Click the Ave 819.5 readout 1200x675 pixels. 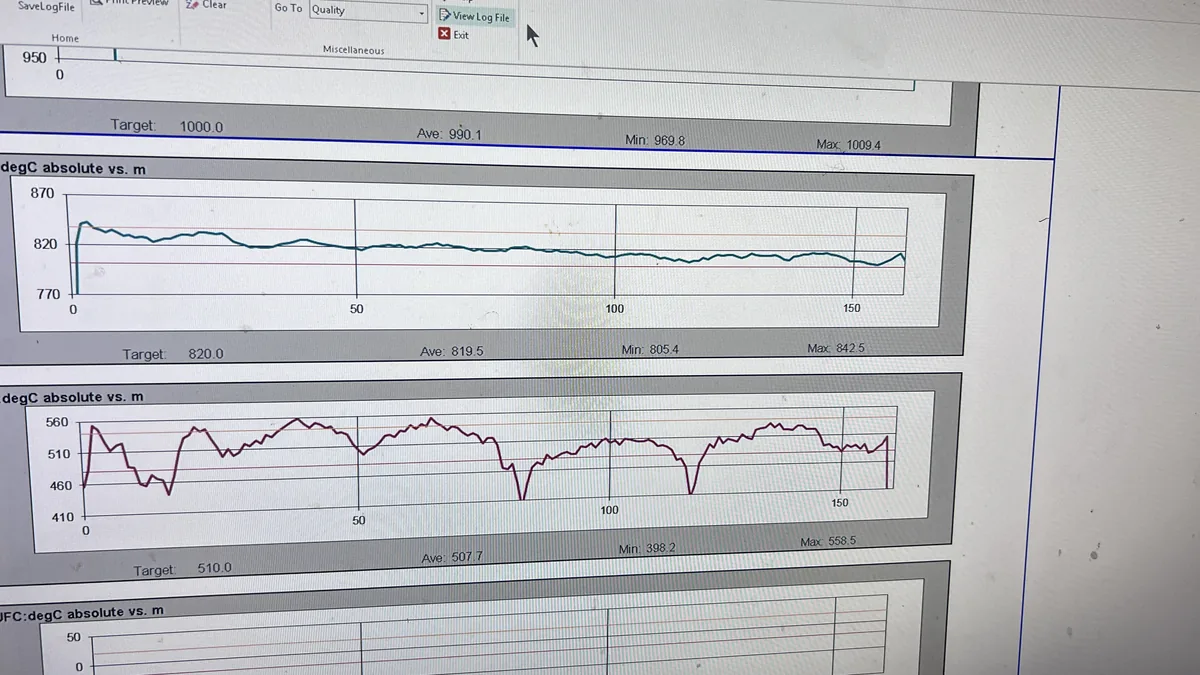(x=452, y=352)
